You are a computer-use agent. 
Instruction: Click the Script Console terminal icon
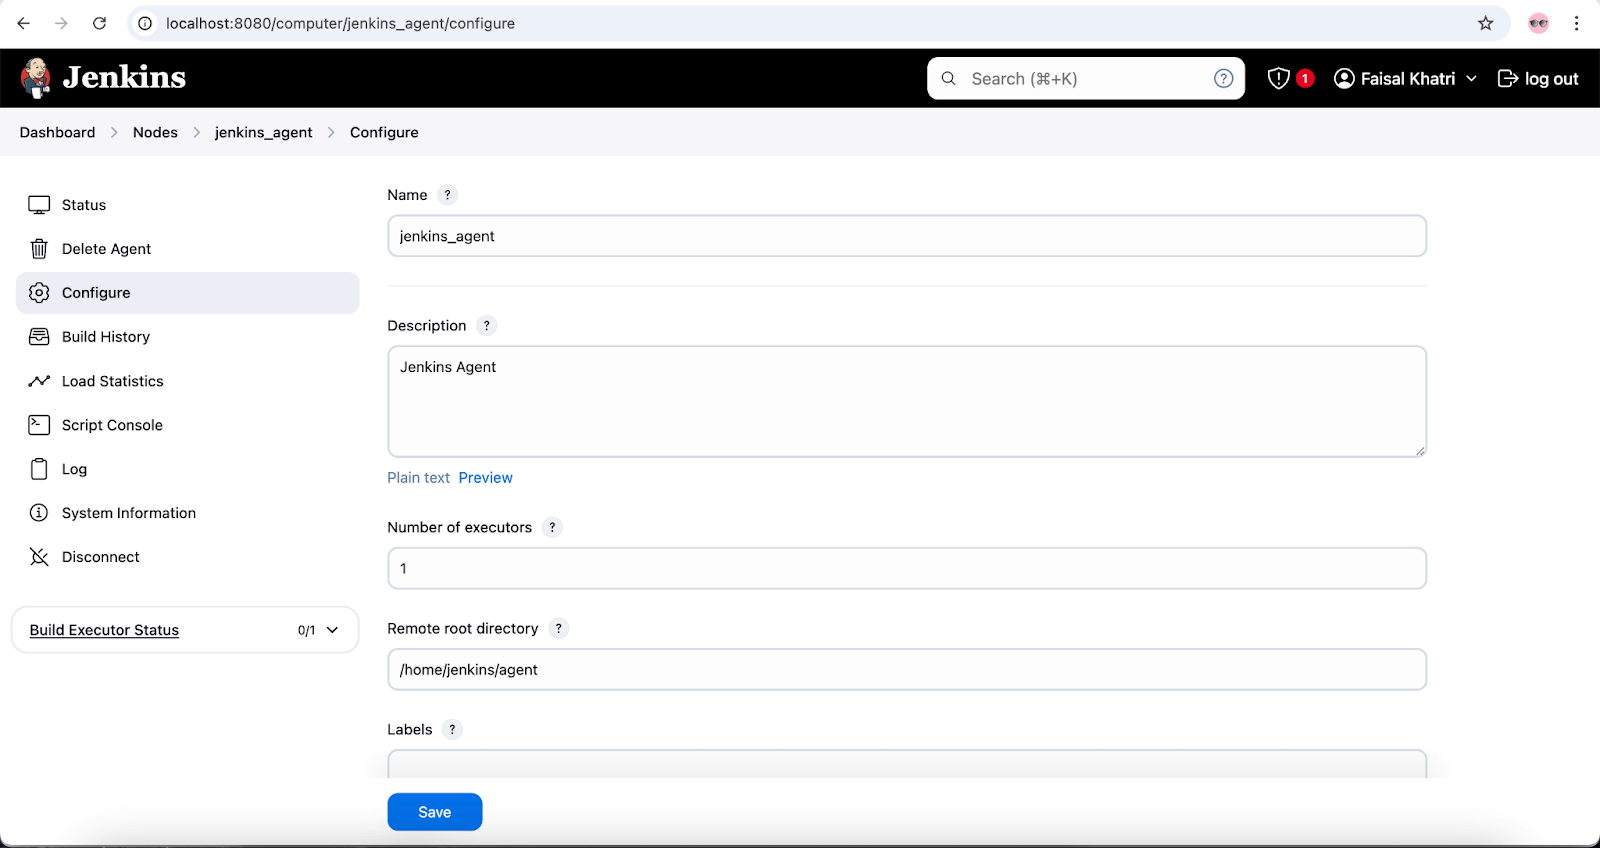39,425
